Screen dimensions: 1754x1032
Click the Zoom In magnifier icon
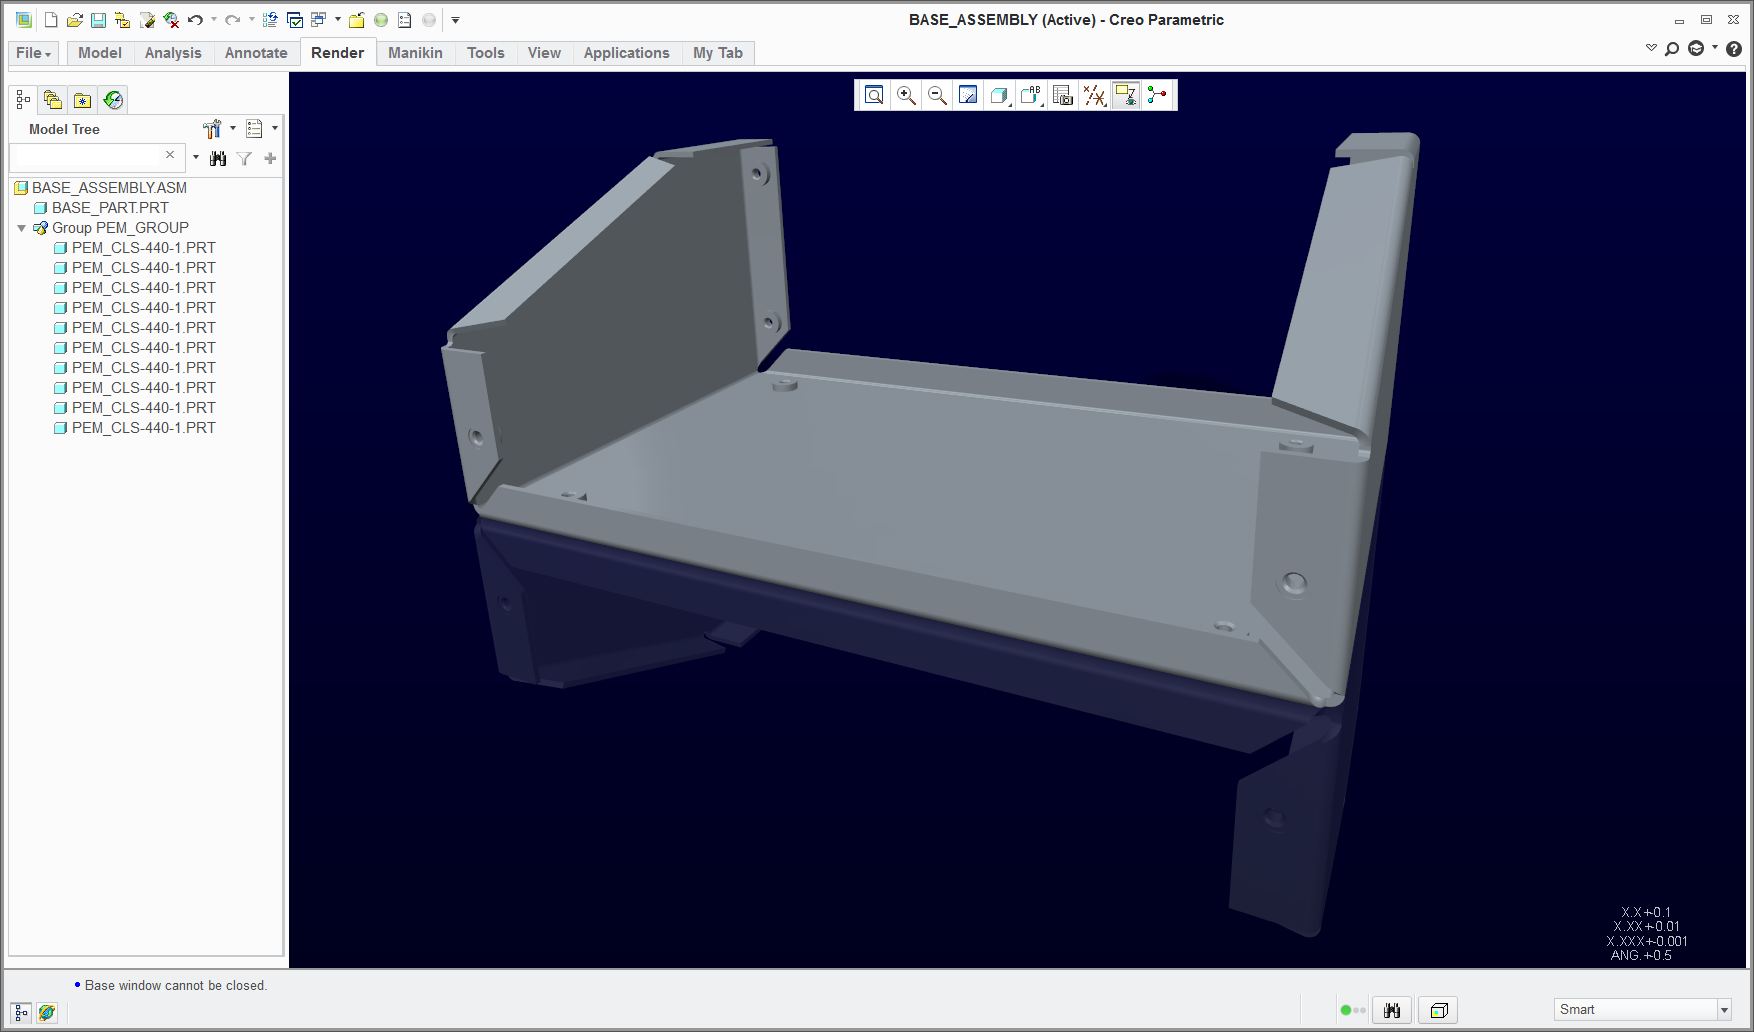(905, 95)
